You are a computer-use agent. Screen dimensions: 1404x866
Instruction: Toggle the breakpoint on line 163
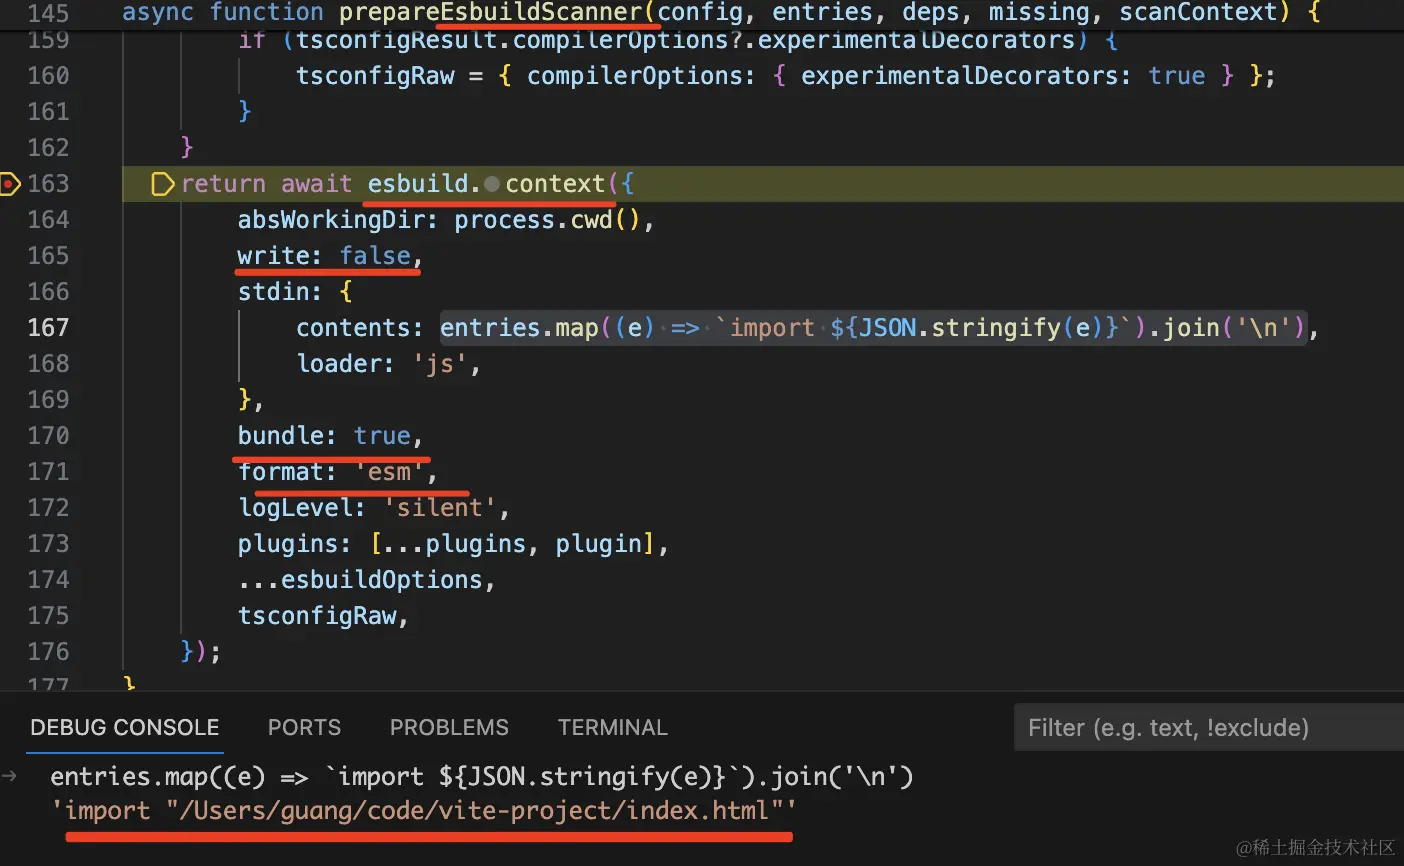click(10, 184)
